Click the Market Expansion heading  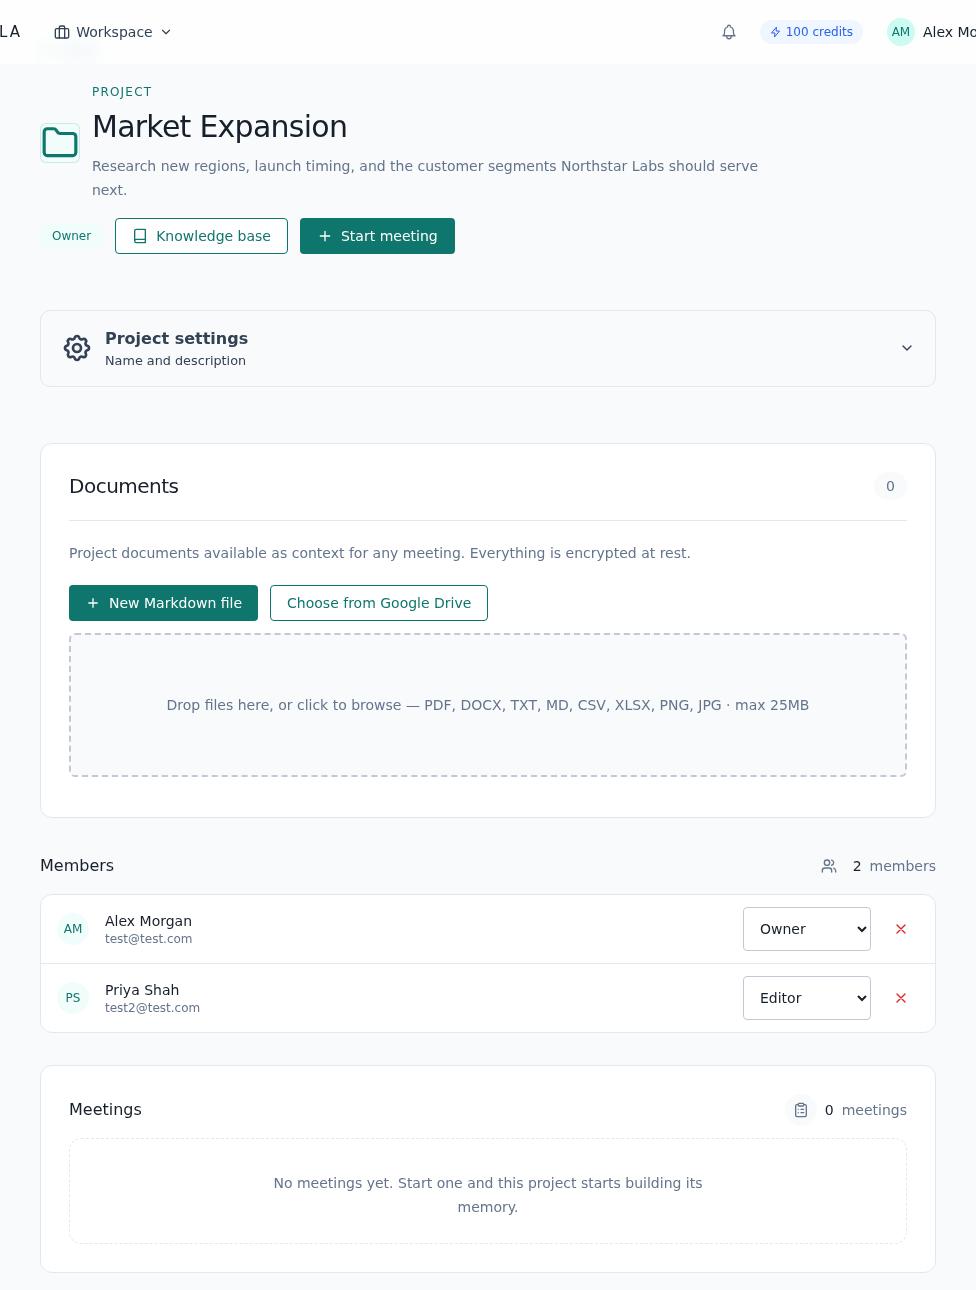click(x=220, y=127)
